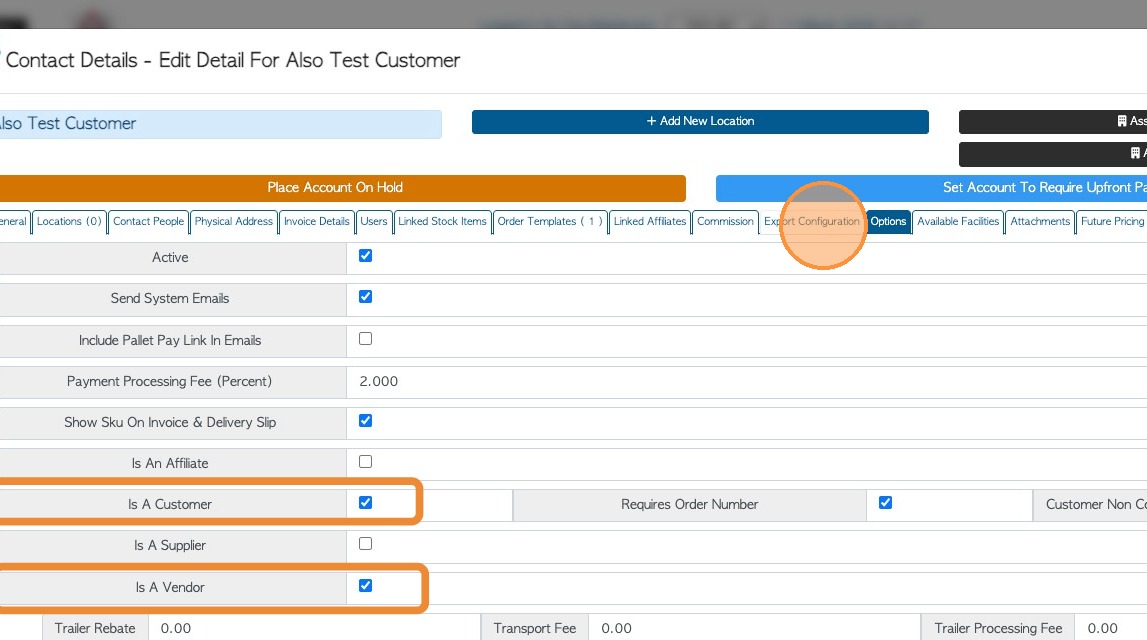1147x640 pixels.
Task: Click Set Account To Require Upfront Payment
Action: pos(930,188)
